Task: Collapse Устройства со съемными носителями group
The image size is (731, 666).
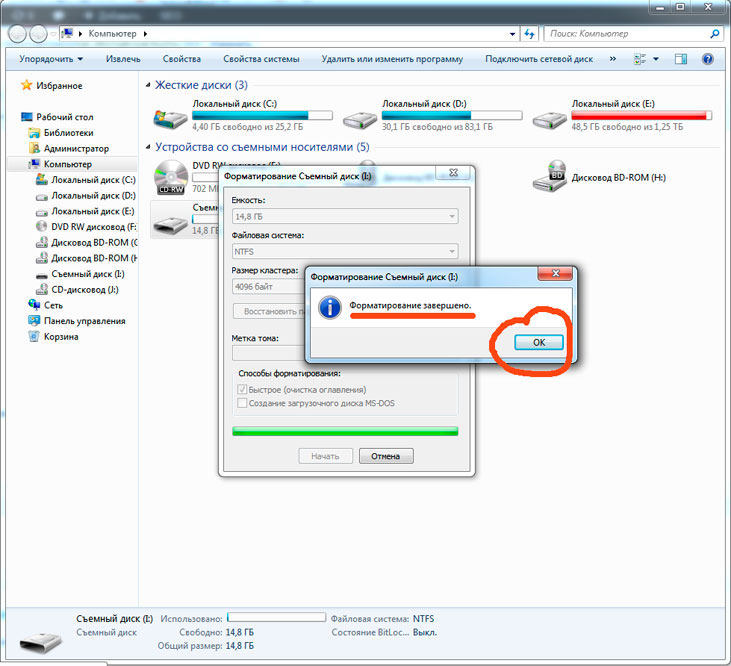Action: click(x=148, y=147)
